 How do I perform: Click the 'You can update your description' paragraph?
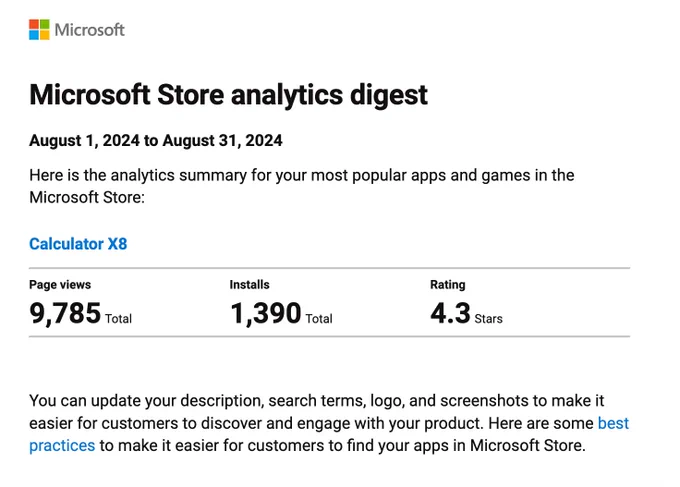pos(329,423)
